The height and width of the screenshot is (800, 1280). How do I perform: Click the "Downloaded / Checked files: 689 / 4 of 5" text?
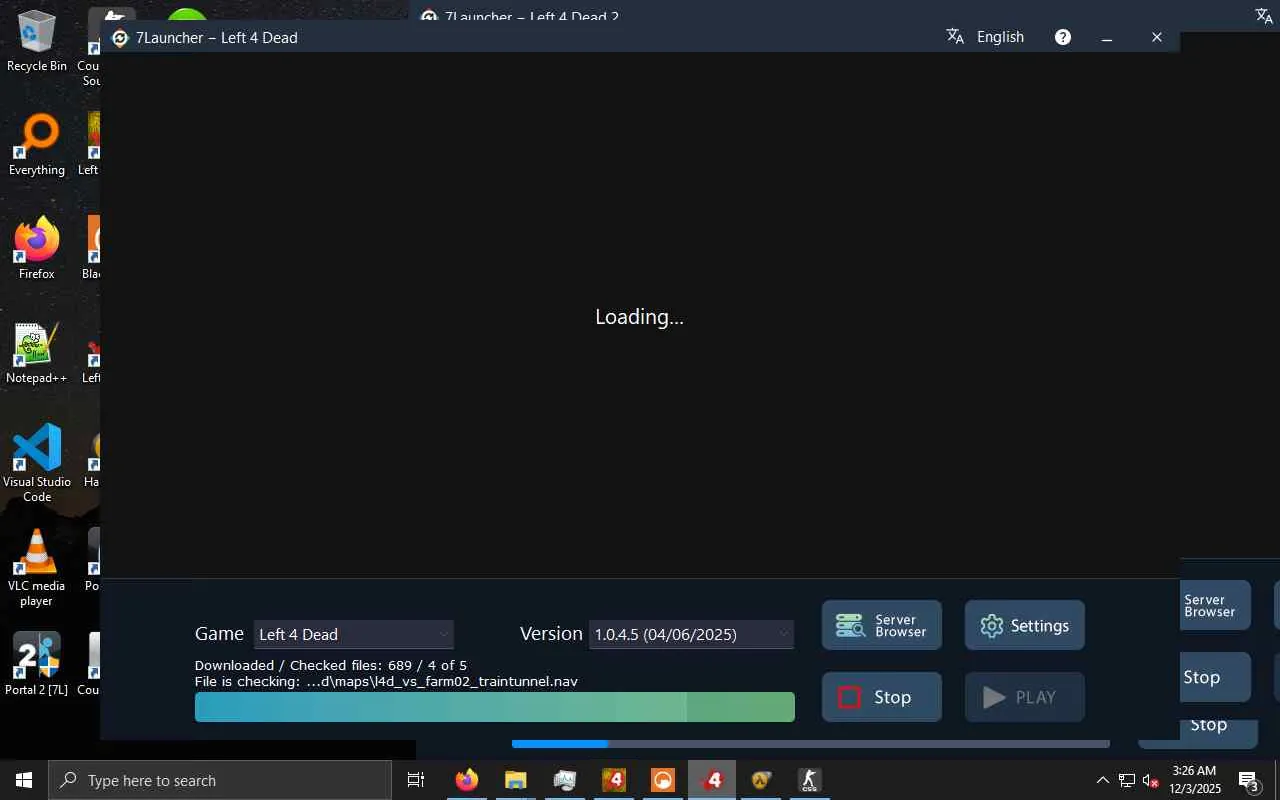(331, 665)
